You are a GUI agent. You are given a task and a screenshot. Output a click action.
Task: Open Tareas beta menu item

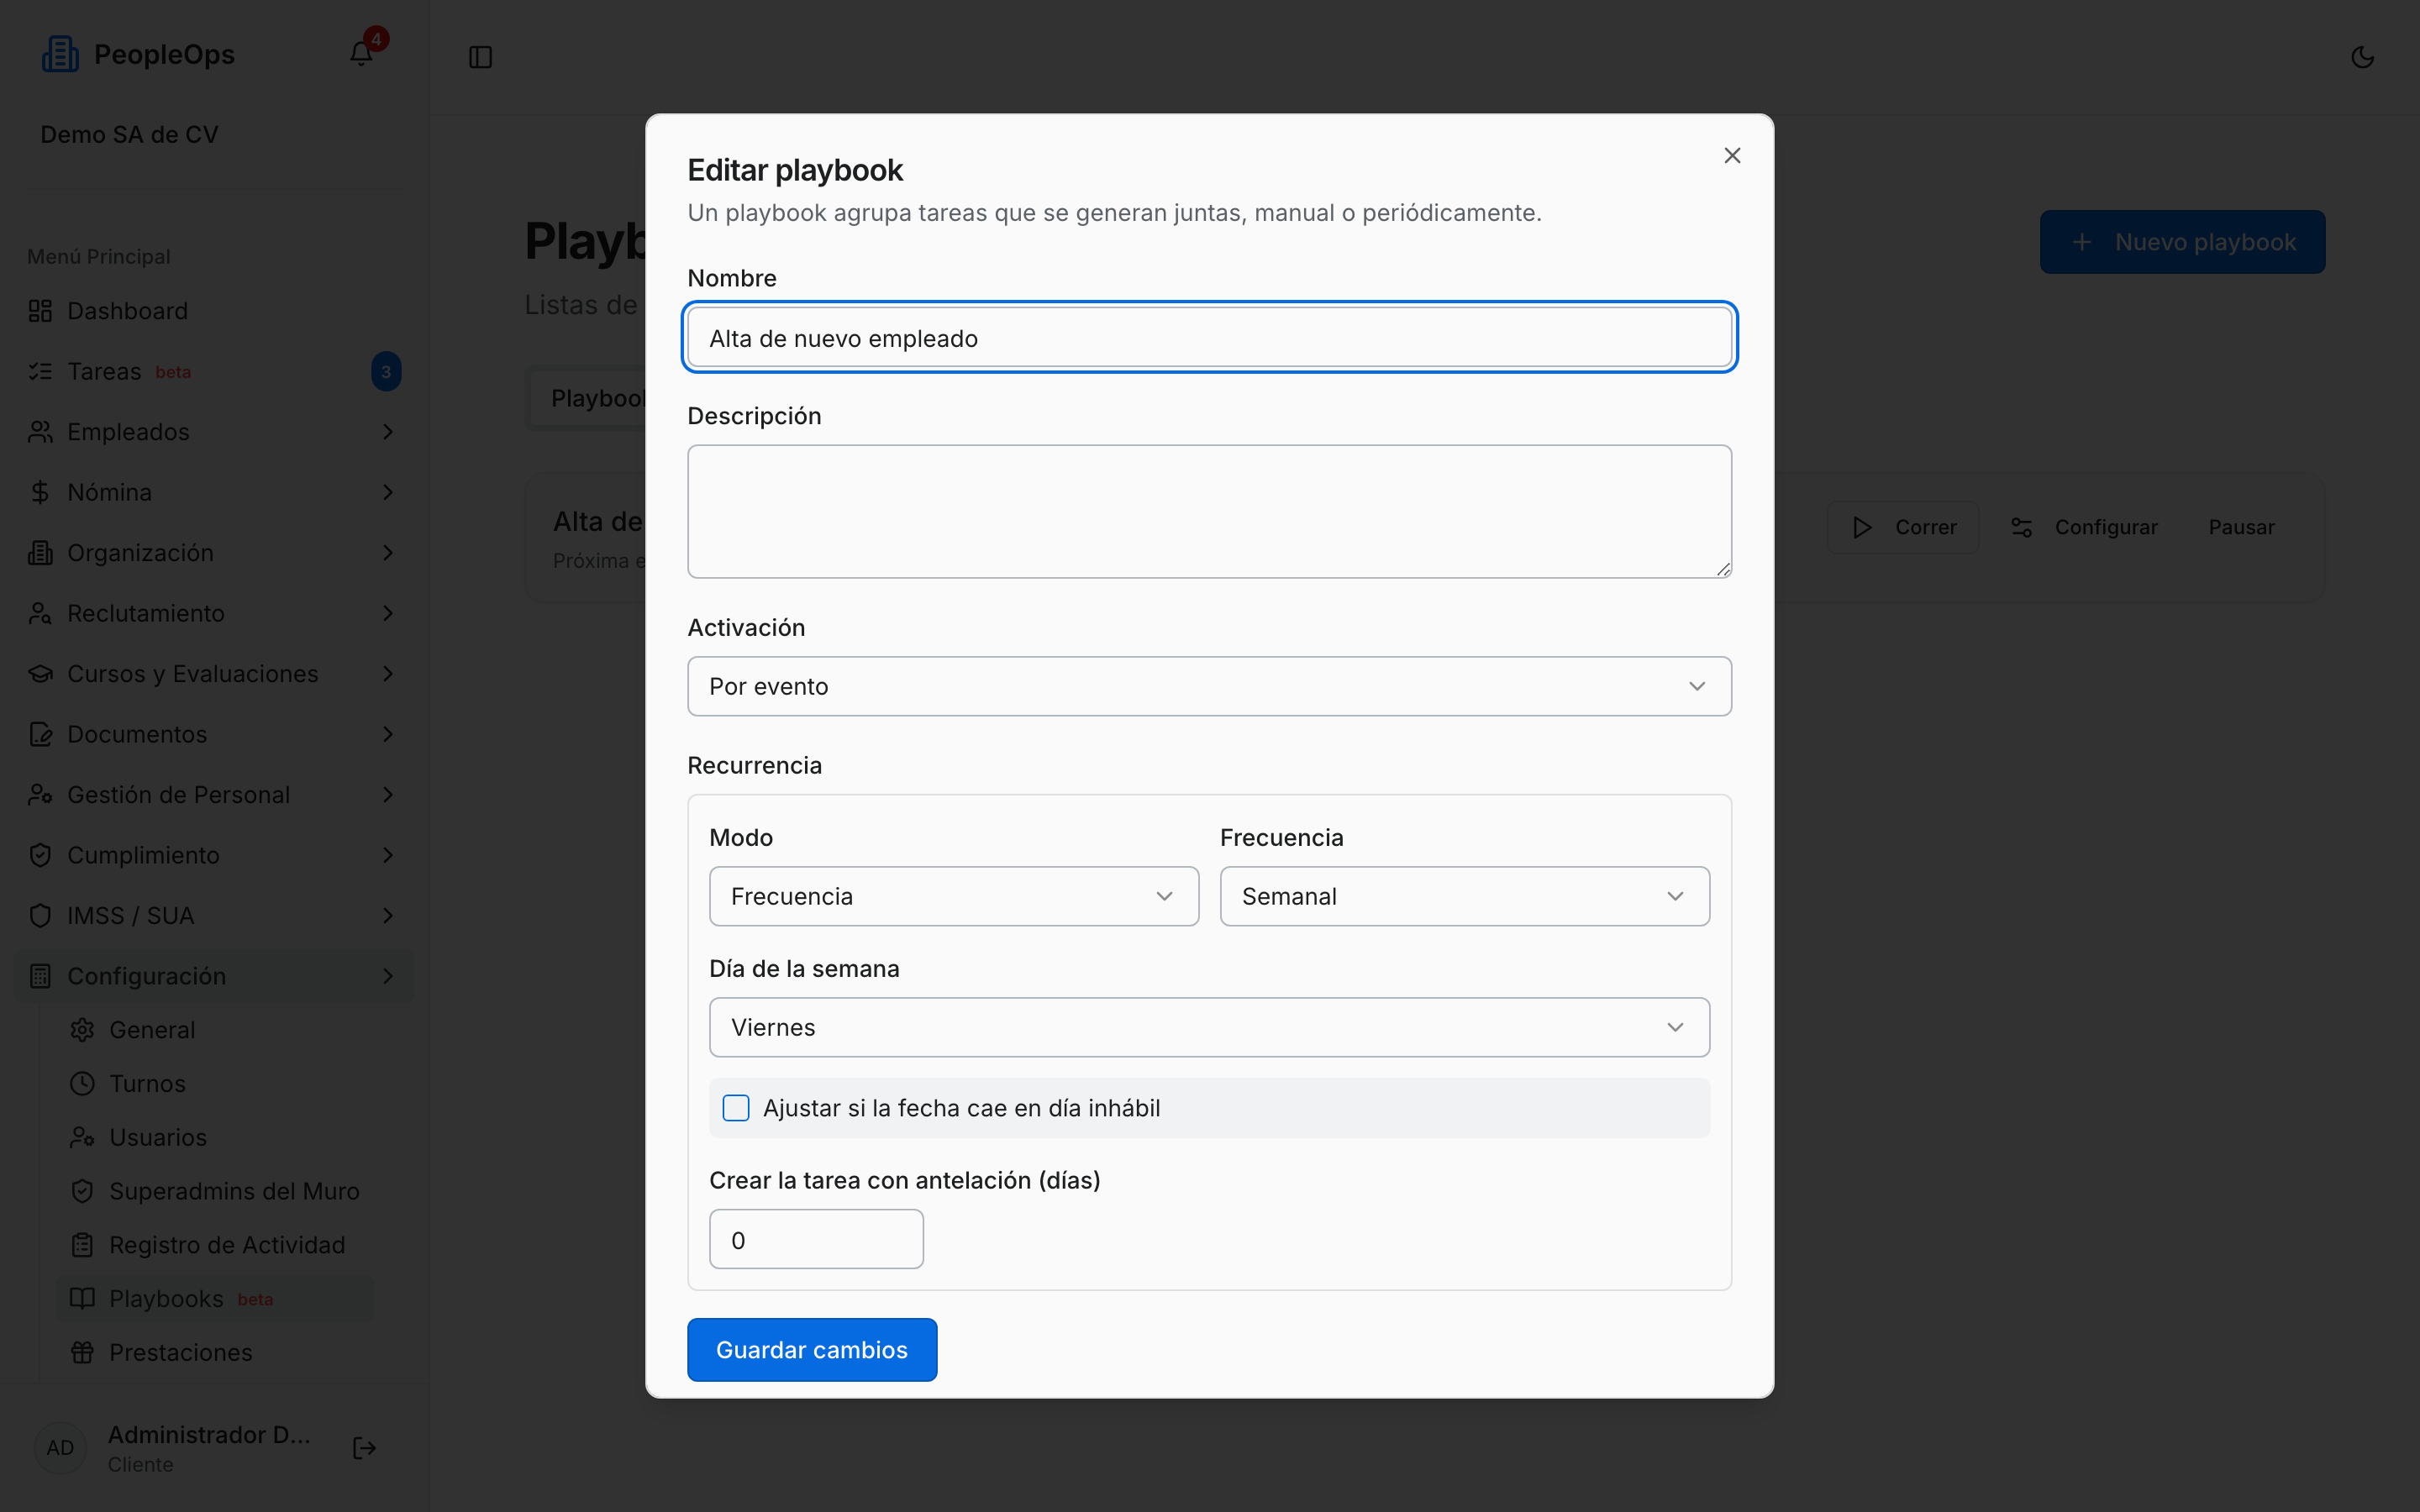click(213, 372)
